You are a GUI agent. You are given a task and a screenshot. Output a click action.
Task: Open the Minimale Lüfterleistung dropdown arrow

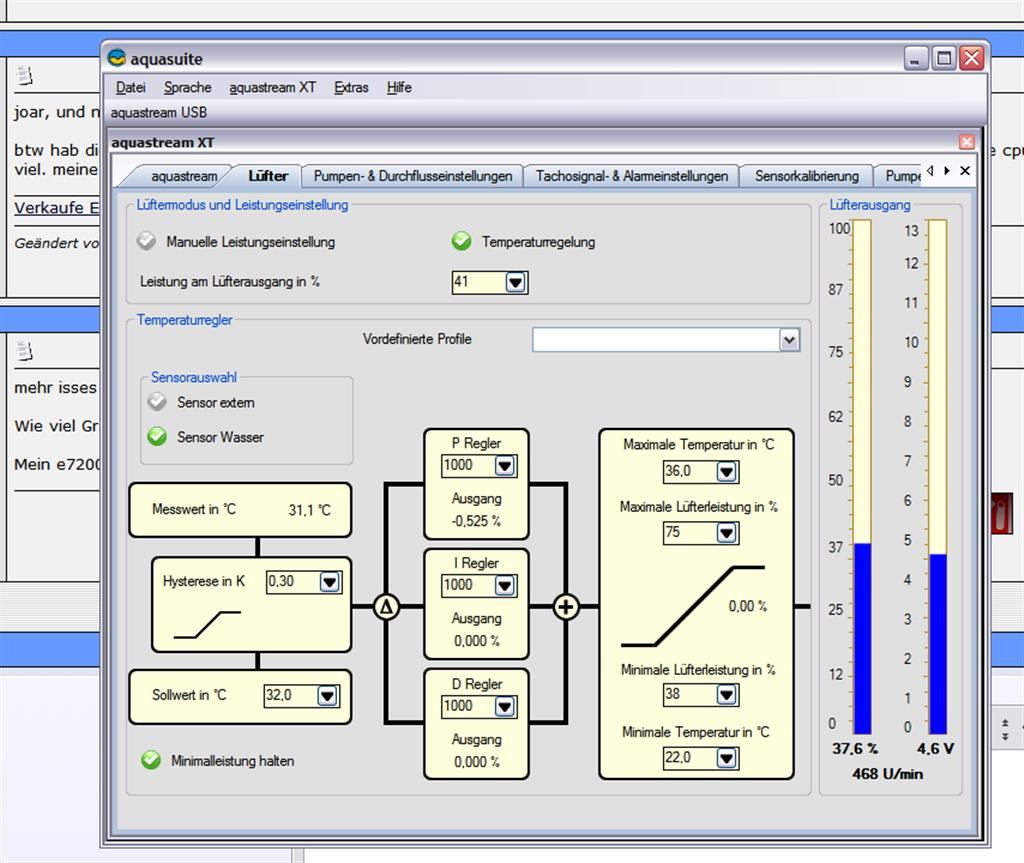click(x=726, y=694)
